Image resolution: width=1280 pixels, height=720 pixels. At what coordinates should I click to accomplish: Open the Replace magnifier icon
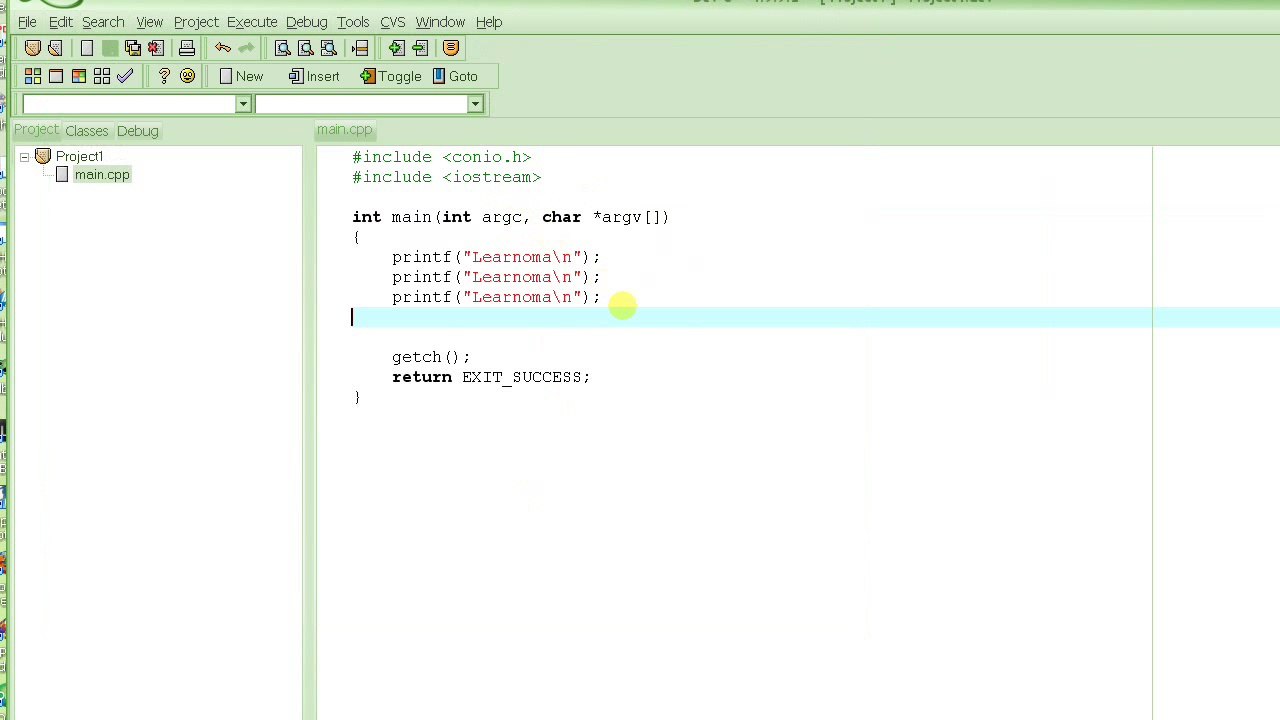pos(305,48)
